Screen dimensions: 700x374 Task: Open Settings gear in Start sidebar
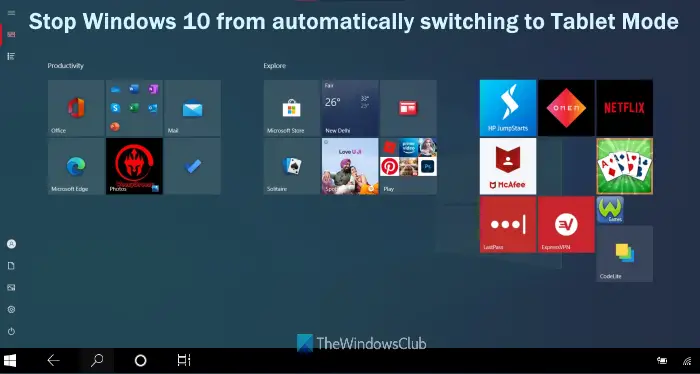(11, 309)
